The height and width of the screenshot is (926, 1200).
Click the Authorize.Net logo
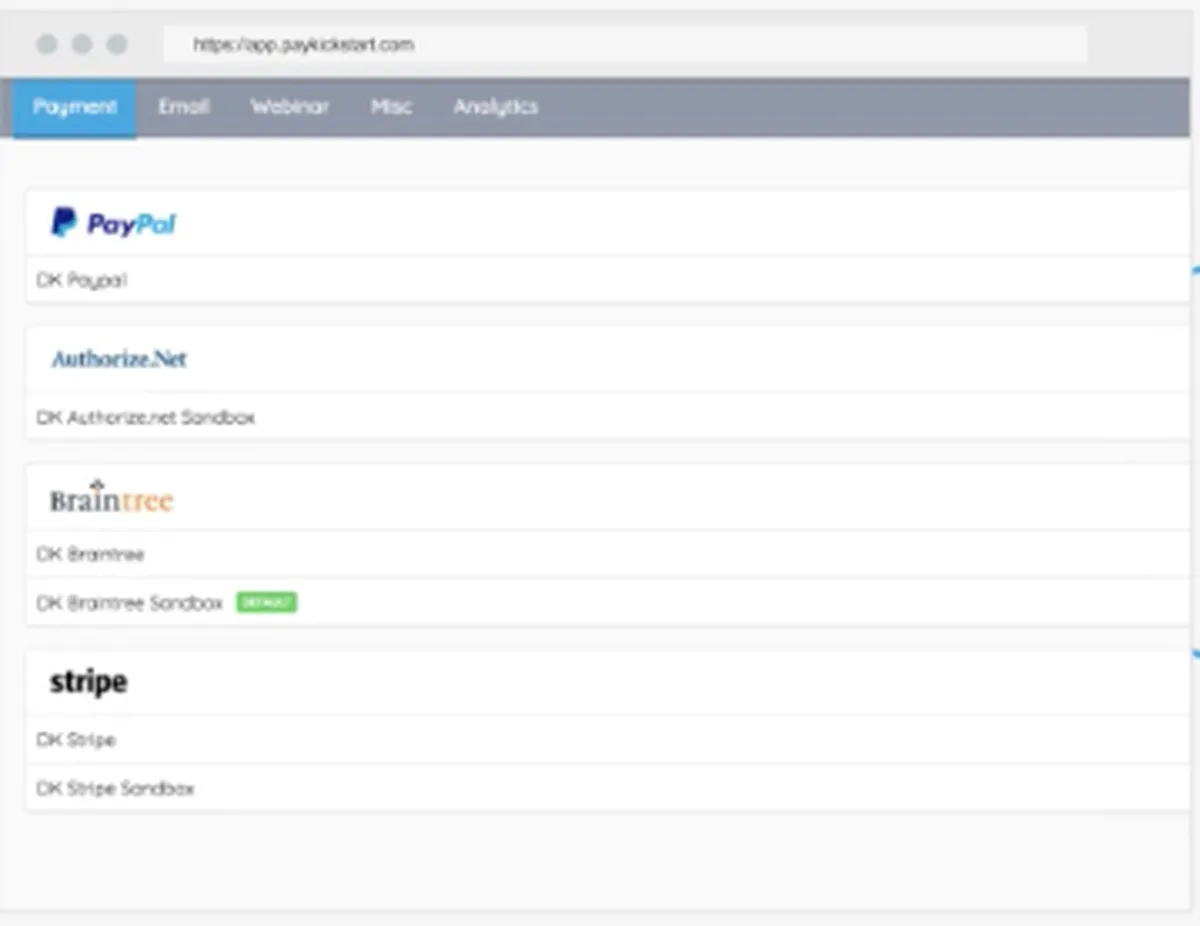coord(119,359)
